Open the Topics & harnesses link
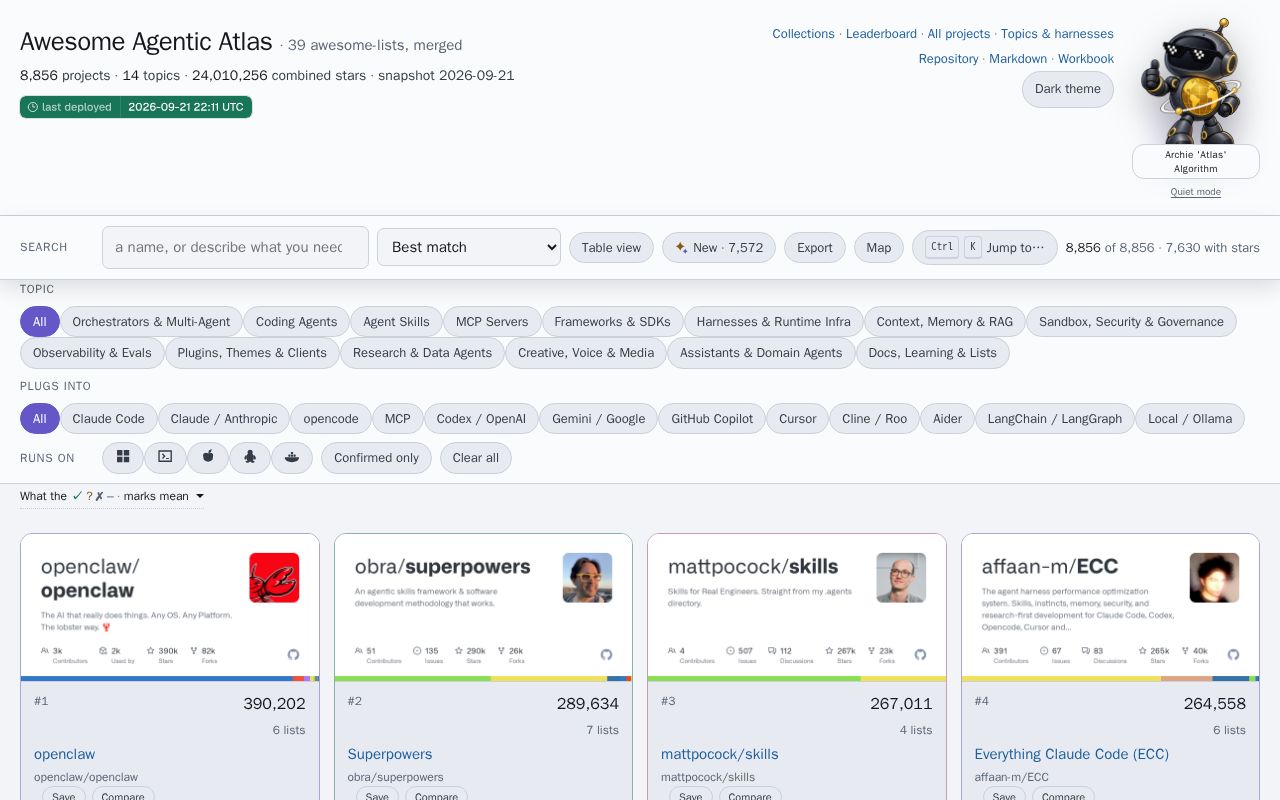This screenshot has height=800, width=1280. 1057,34
